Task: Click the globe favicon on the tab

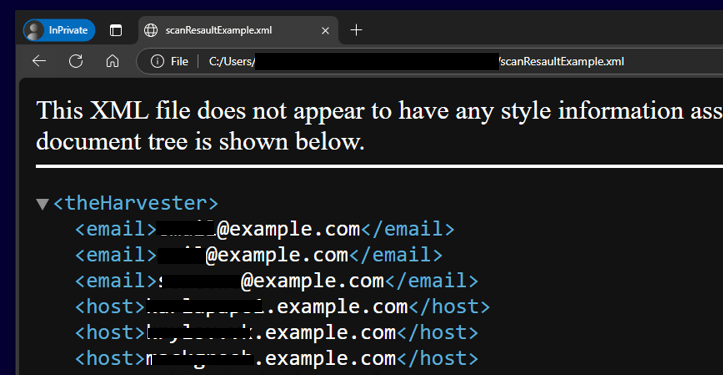Action: click(x=151, y=30)
